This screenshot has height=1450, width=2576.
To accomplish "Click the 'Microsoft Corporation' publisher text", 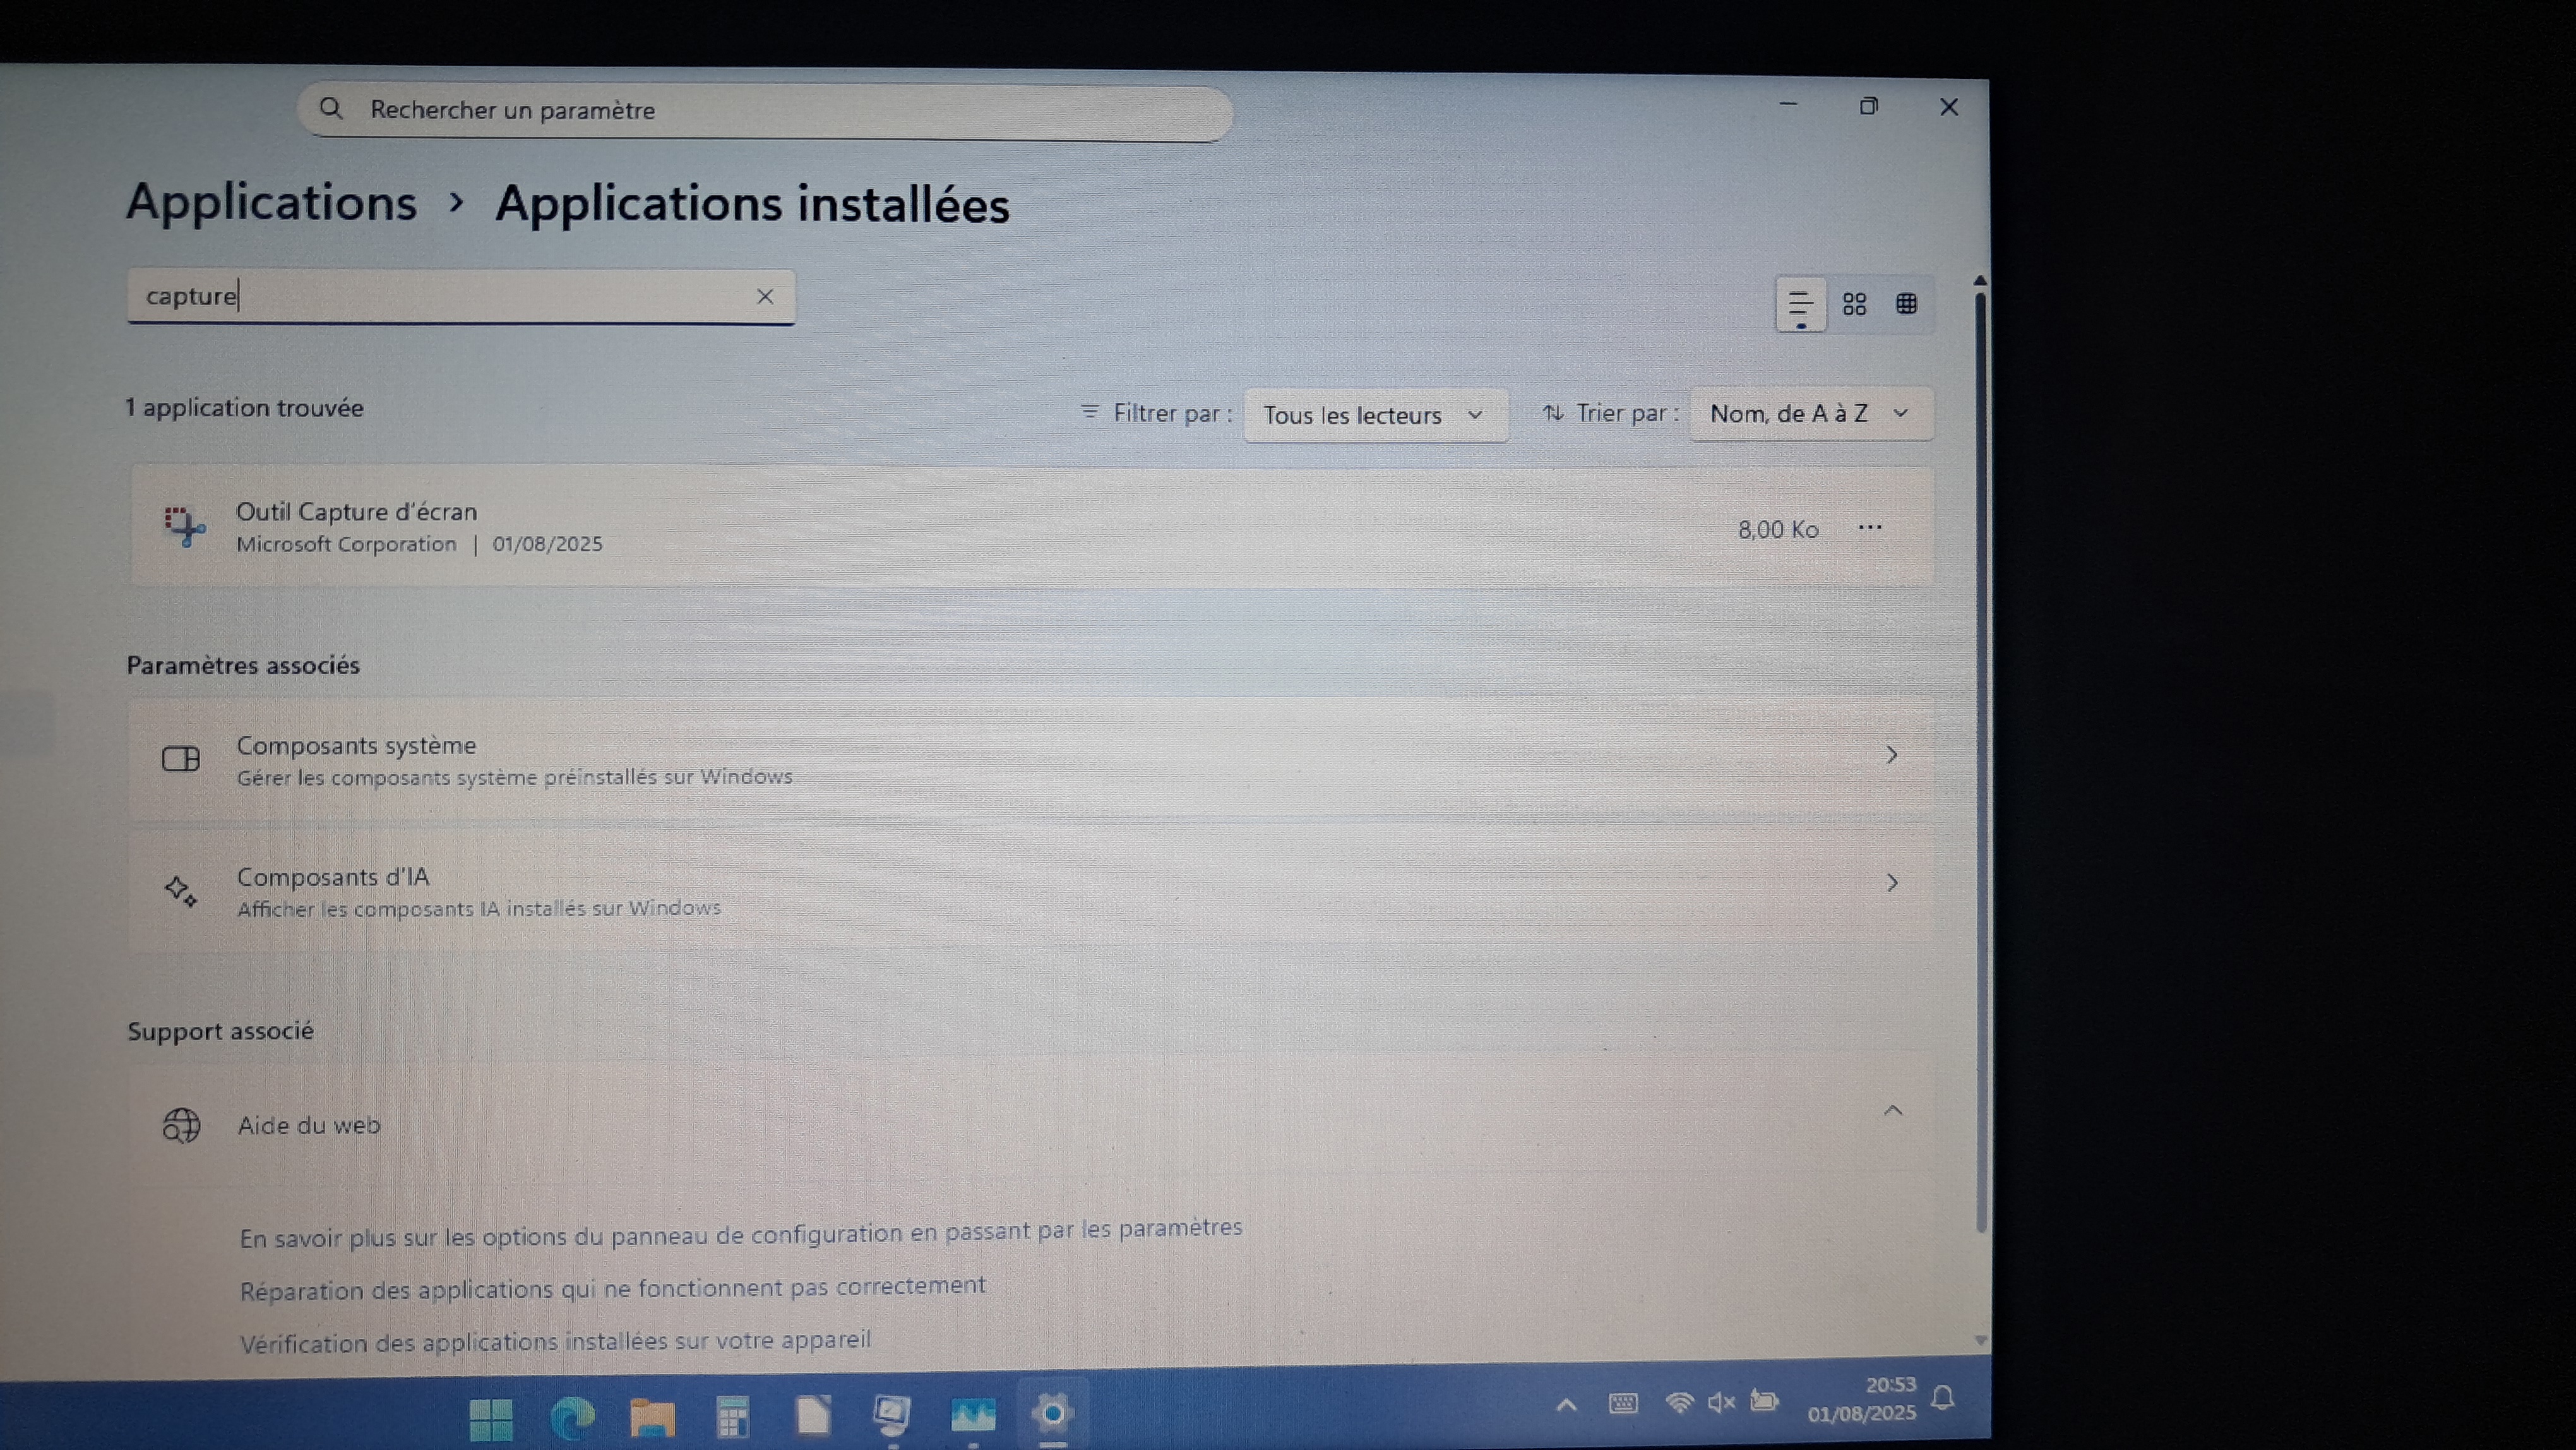I will click(346, 544).
